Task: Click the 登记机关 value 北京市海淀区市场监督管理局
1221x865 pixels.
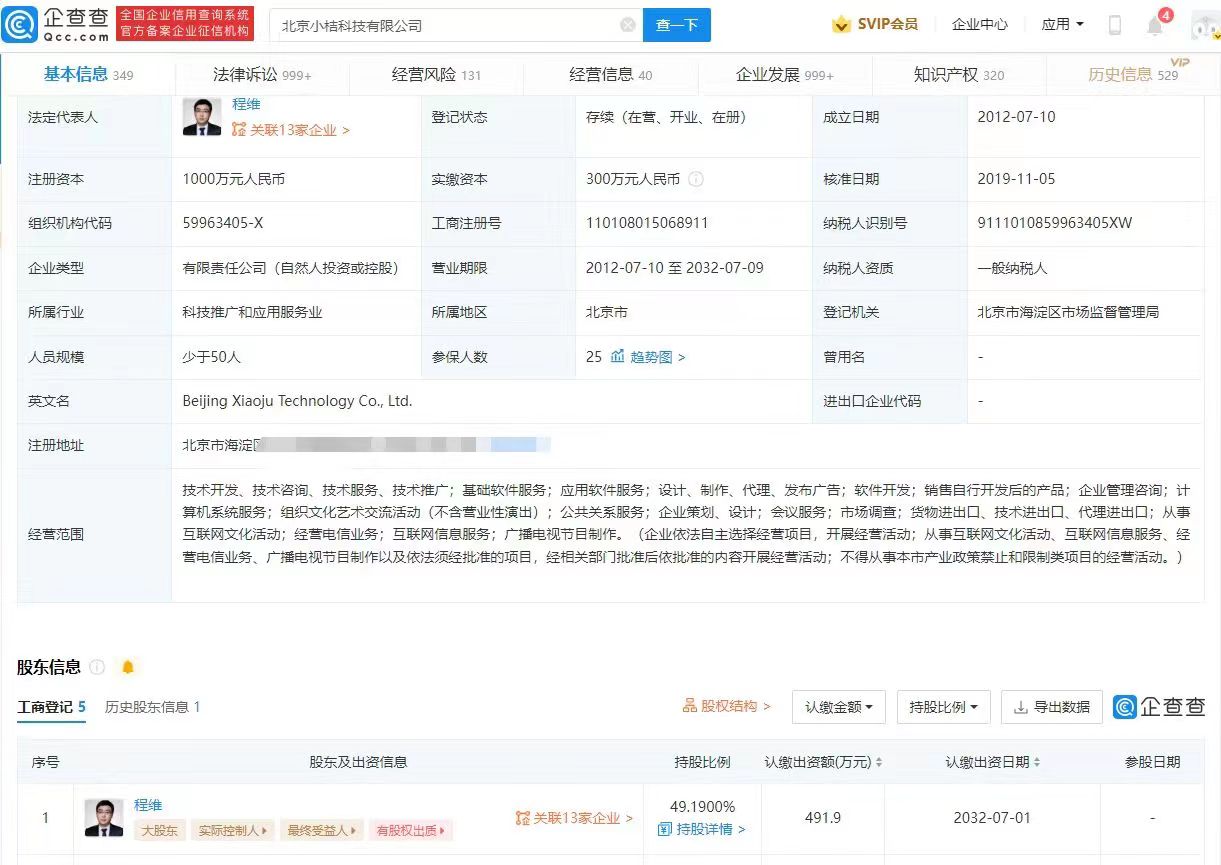Action: (x=1068, y=312)
